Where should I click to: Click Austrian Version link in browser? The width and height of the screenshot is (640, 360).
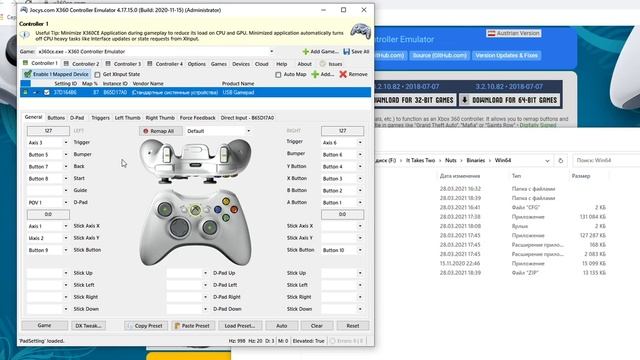pos(513,33)
